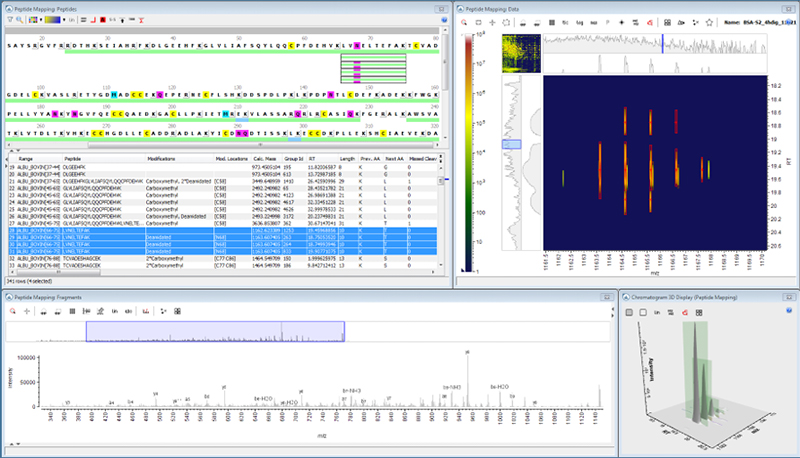Image resolution: width=800 pixels, height=458 pixels.
Task: Click the filter funnel icon in Peptides toolbar
Action: click(9, 19)
